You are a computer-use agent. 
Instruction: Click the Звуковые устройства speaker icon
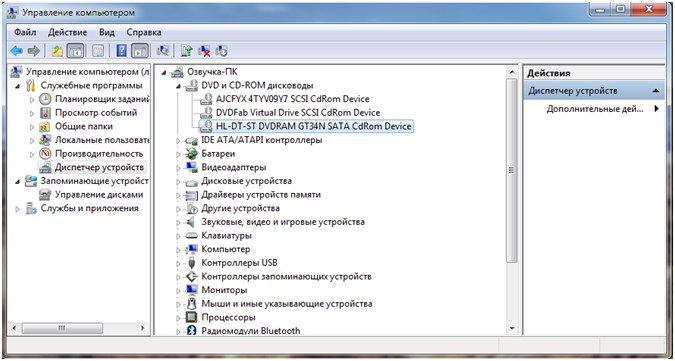(x=191, y=222)
